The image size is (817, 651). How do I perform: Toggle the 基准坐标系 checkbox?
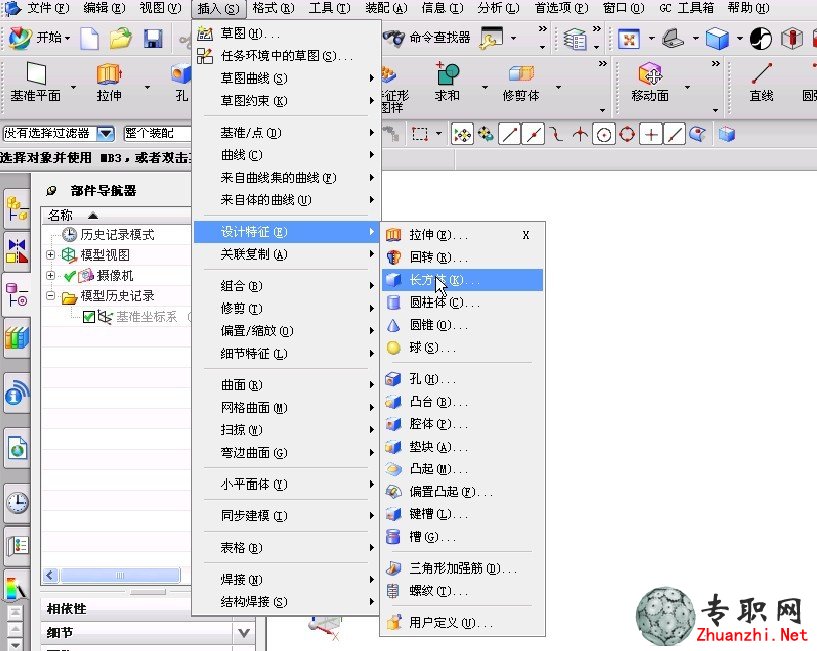[x=89, y=317]
